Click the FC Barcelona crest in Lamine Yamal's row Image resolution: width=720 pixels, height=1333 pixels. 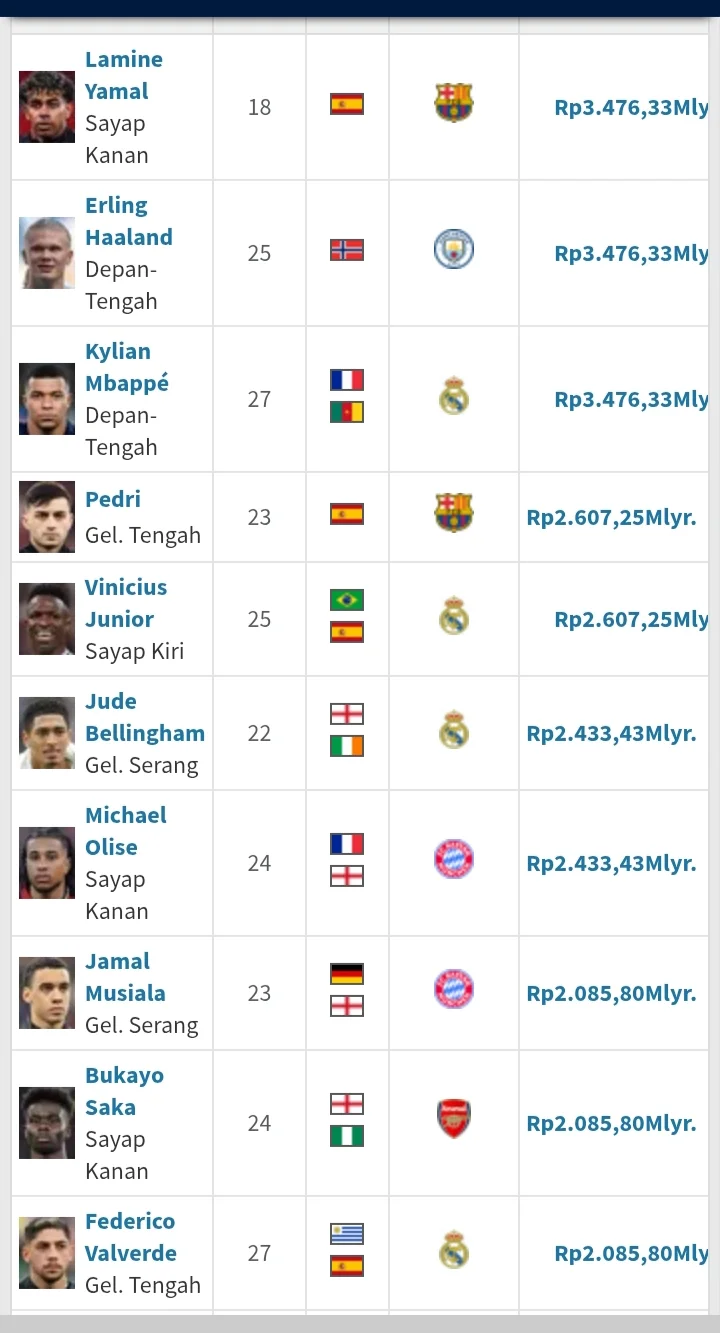[454, 103]
